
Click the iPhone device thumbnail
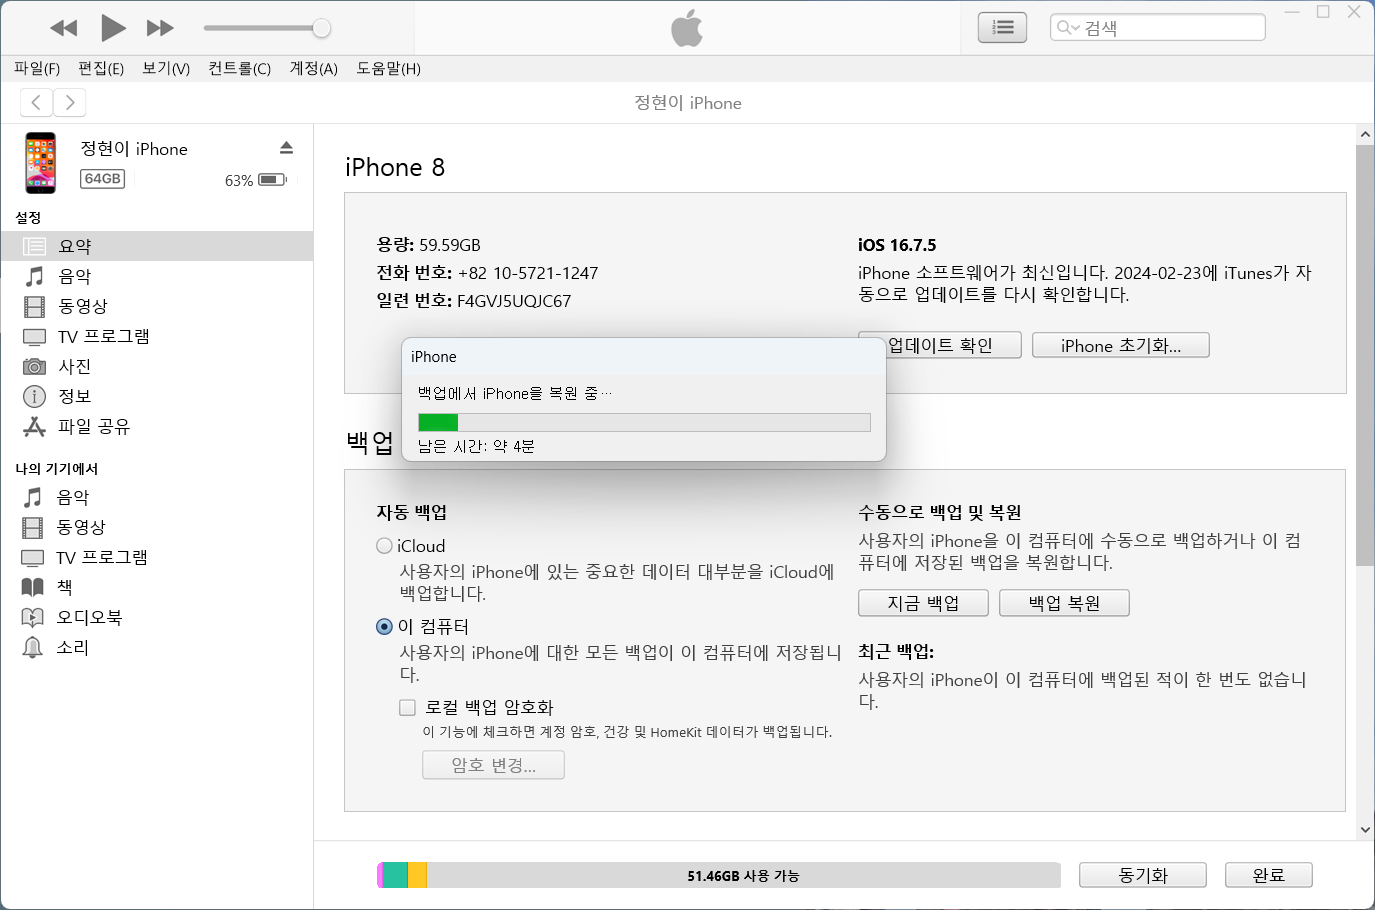point(41,162)
